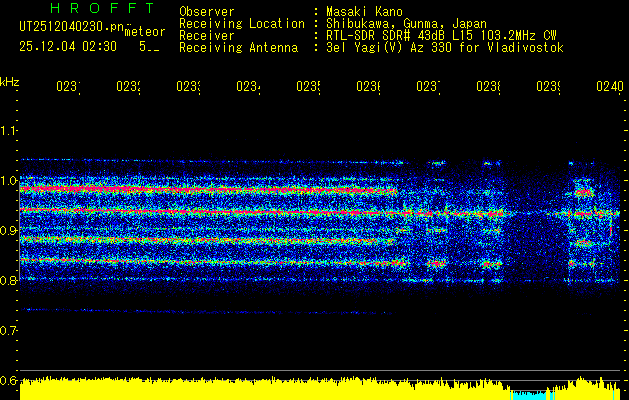This screenshot has height=400, width=629.
Task: Click the 0234 time marker
Action: [x=248, y=87]
